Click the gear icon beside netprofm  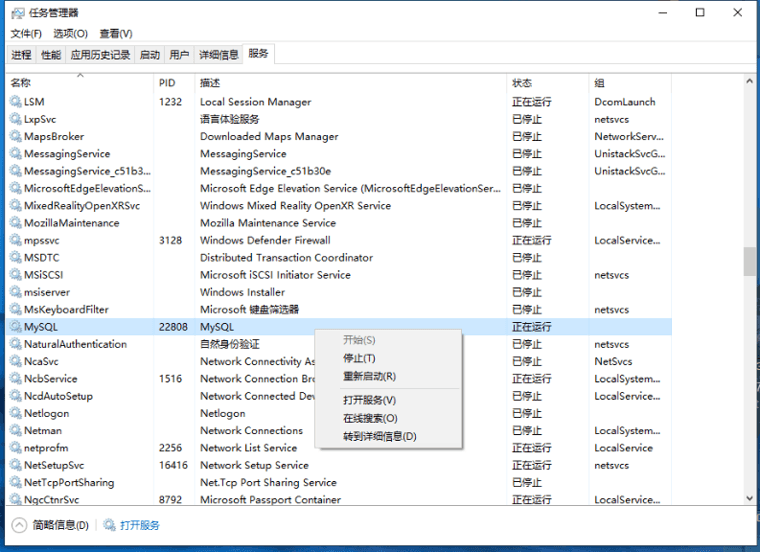pos(16,448)
